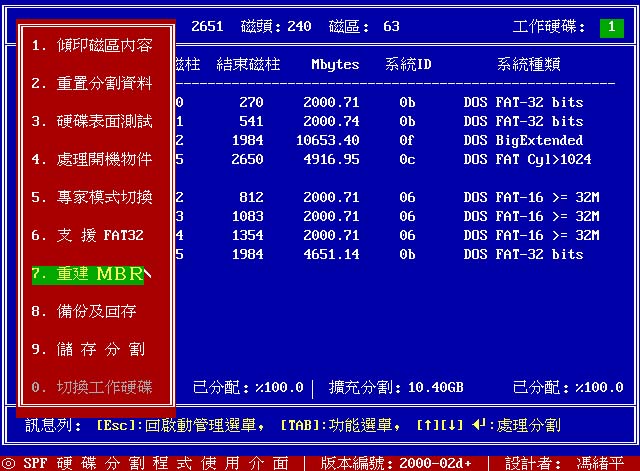Open 4. 處理開機物件 option

(92, 159)
